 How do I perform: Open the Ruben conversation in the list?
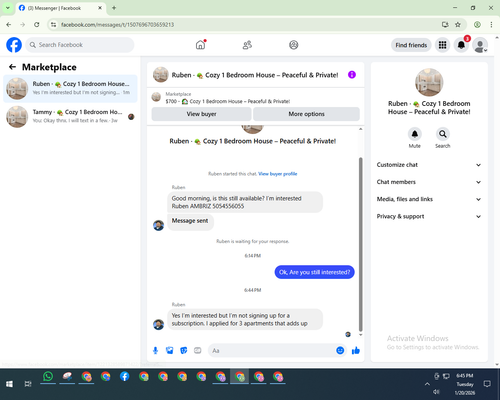(x=70, y=89)
